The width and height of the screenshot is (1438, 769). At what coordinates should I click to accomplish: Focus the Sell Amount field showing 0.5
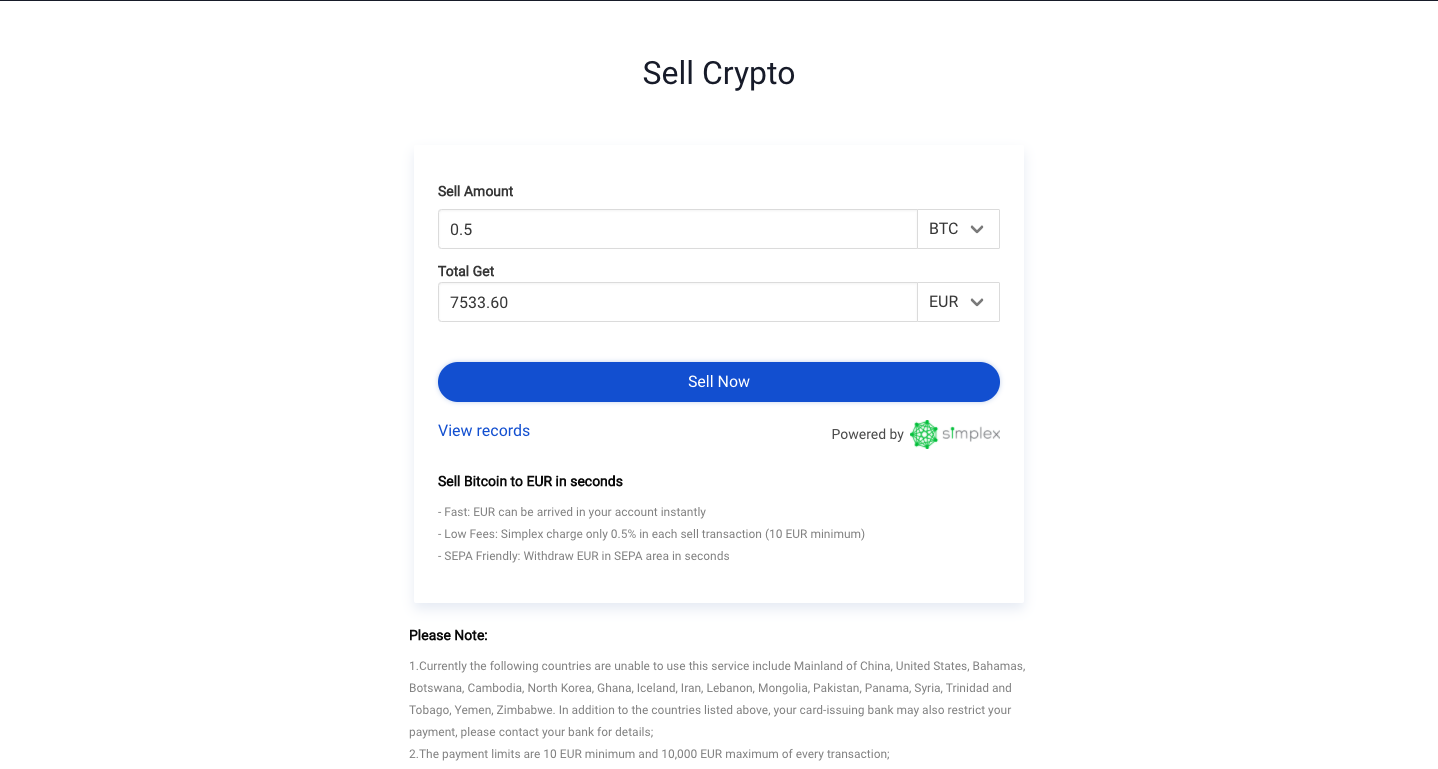[x=678, y=229]
